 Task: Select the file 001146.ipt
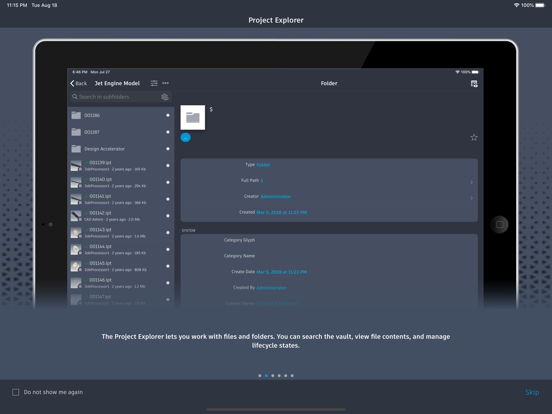[120, 283]
